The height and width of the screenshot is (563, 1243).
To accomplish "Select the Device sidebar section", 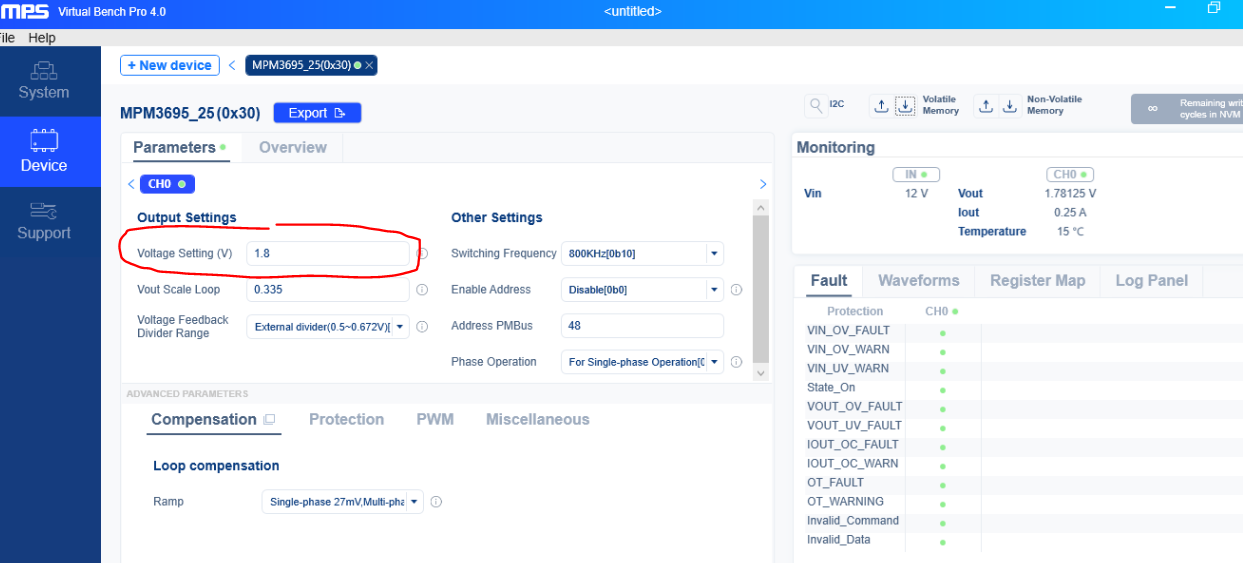I will pyautogui.click(x=44, y=152).
